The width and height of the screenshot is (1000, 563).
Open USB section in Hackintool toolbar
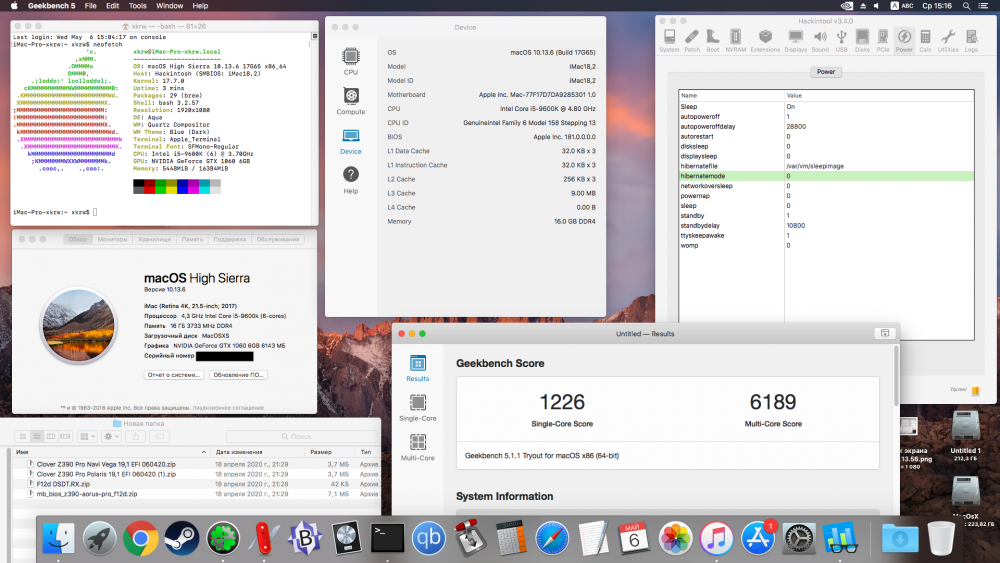[841, 40]
